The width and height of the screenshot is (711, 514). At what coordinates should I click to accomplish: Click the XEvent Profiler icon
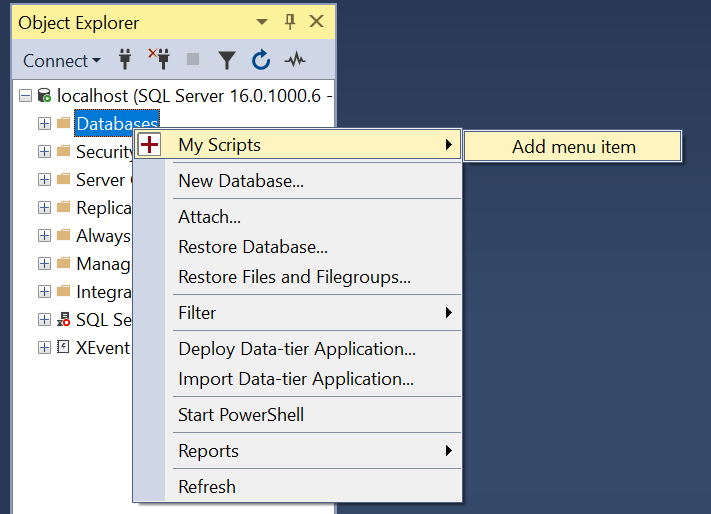pos(63,347)
